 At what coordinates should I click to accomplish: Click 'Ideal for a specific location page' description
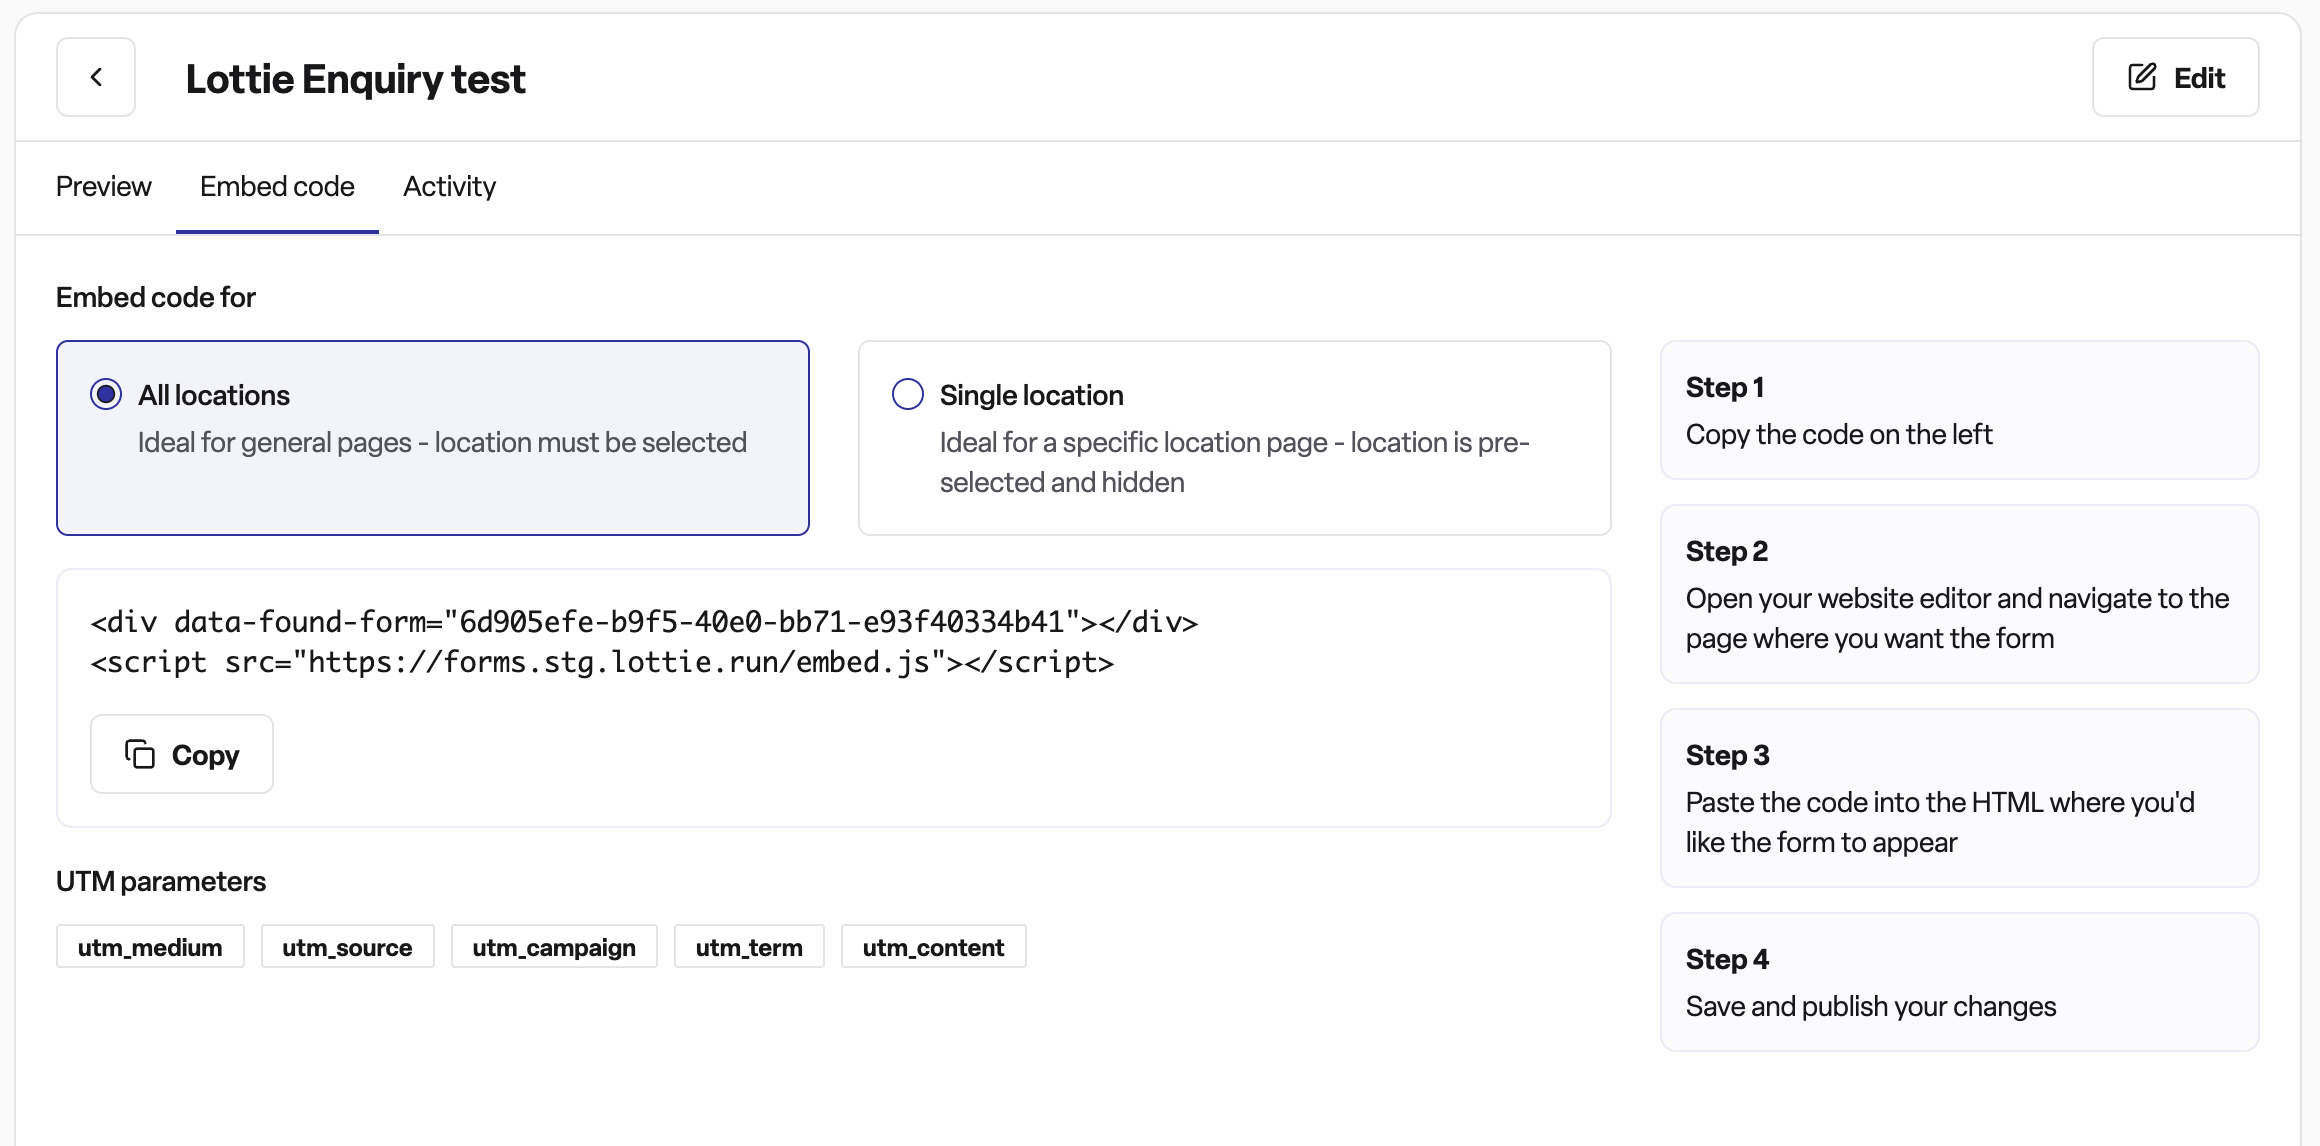tap(1234, 462)
